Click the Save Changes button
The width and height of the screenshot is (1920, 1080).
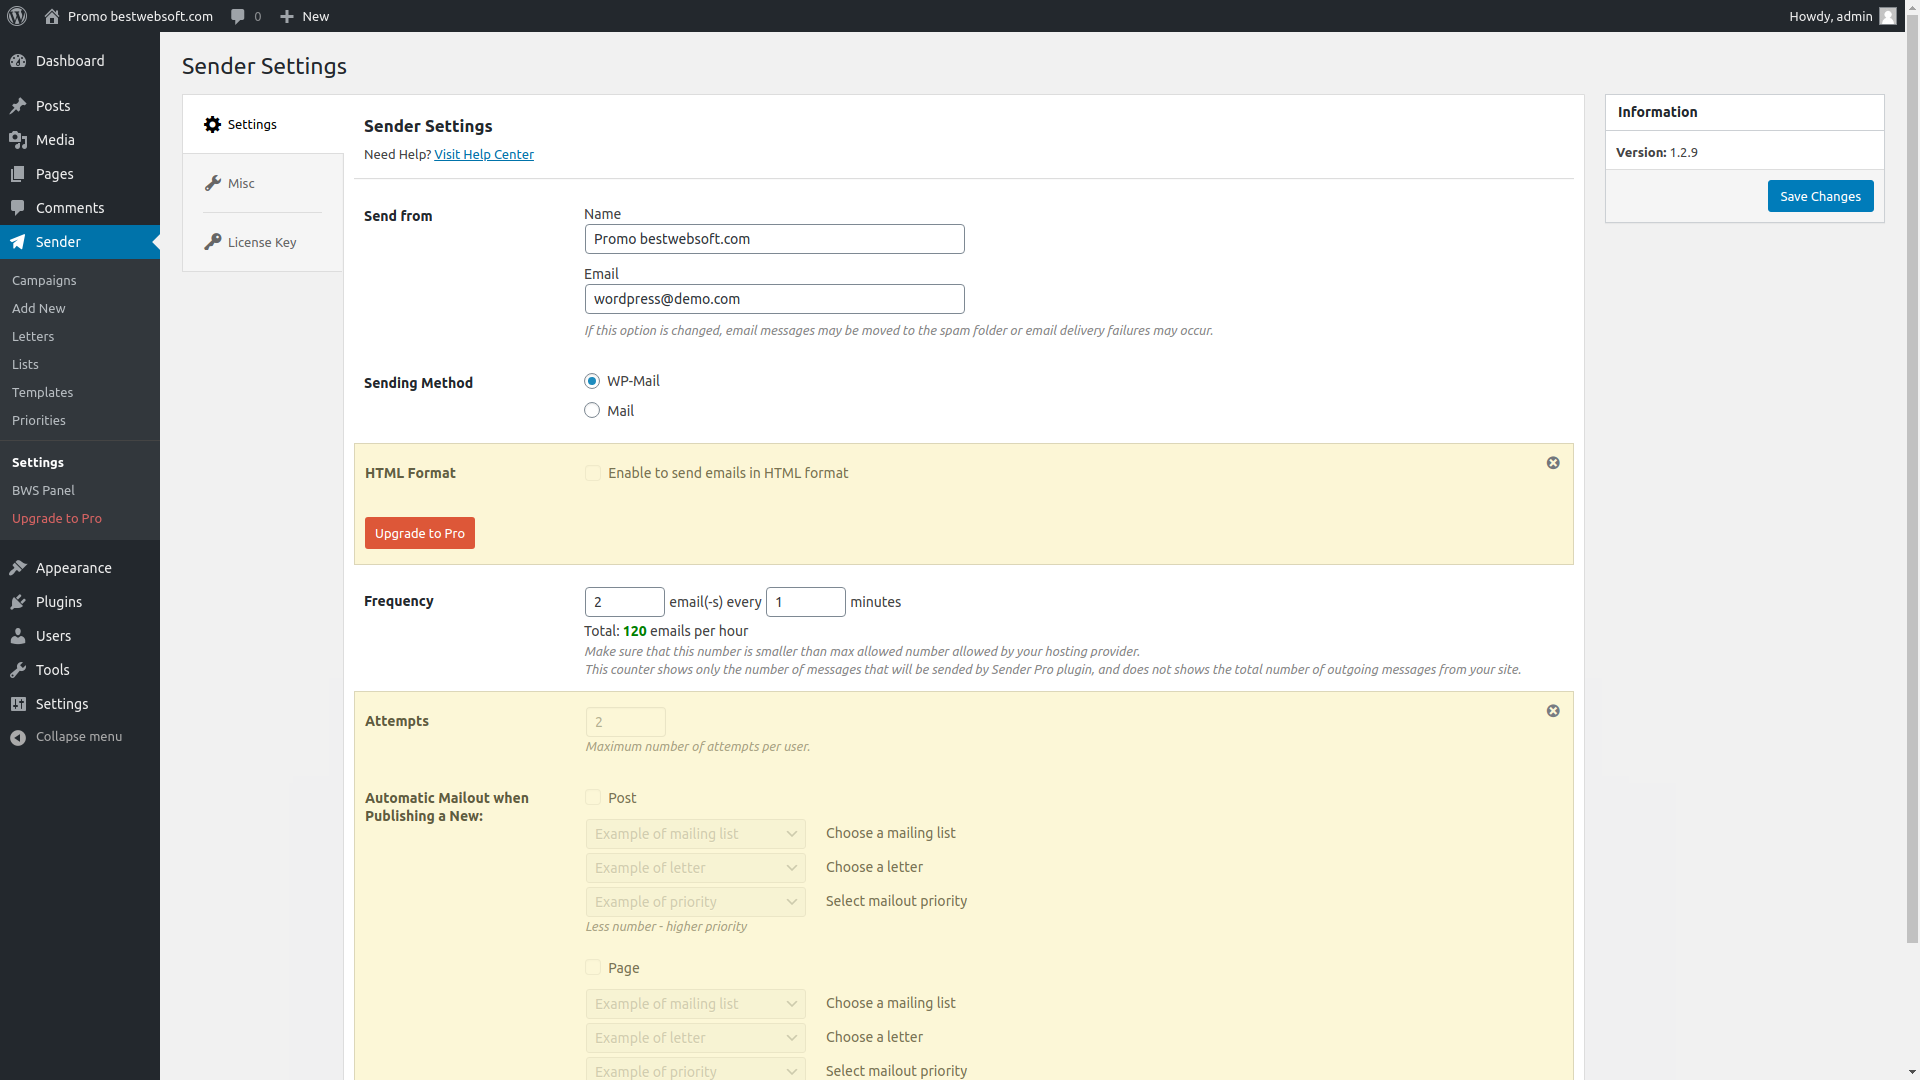click(1820, 196)
